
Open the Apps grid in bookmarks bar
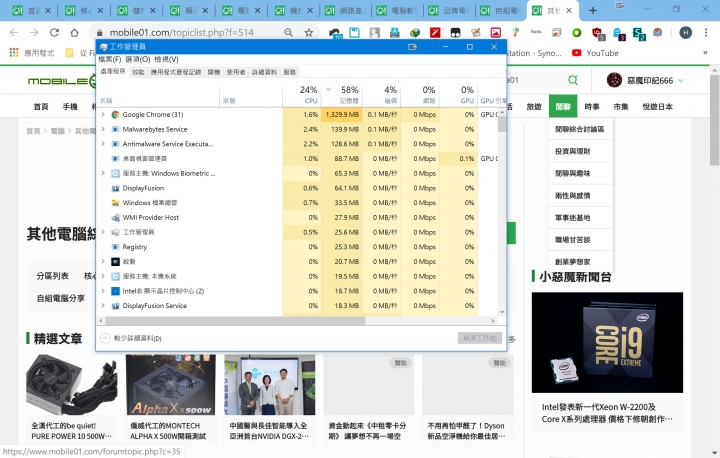[x=14, y=53]
